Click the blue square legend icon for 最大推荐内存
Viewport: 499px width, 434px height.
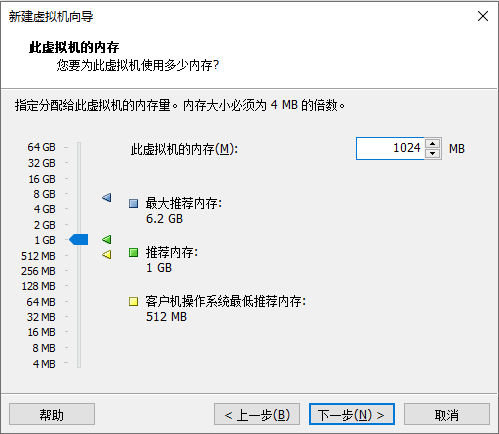pyautogui.click(x=133, y=203)
